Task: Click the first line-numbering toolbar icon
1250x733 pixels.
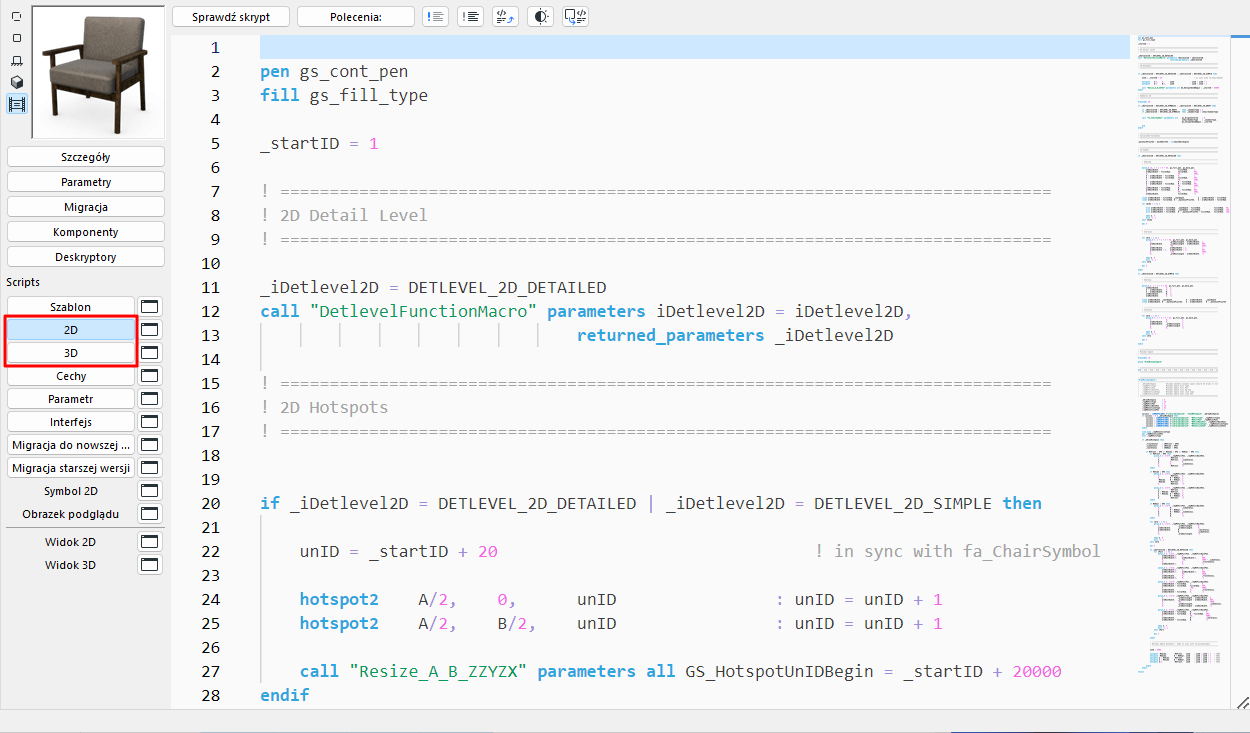Action: [434, 16]
